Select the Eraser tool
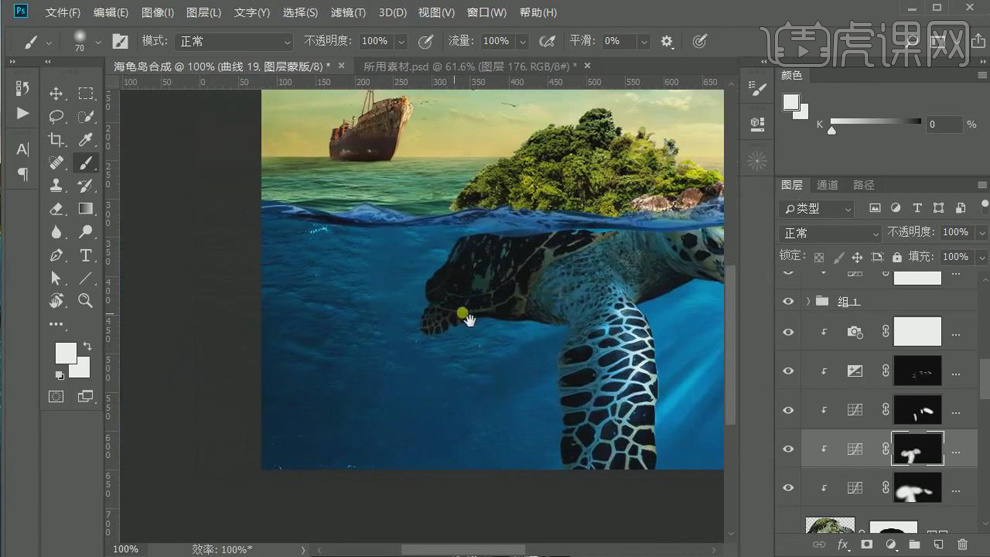Screen dimensions: 990x557 pyautogui.click(x=56, y=209)
